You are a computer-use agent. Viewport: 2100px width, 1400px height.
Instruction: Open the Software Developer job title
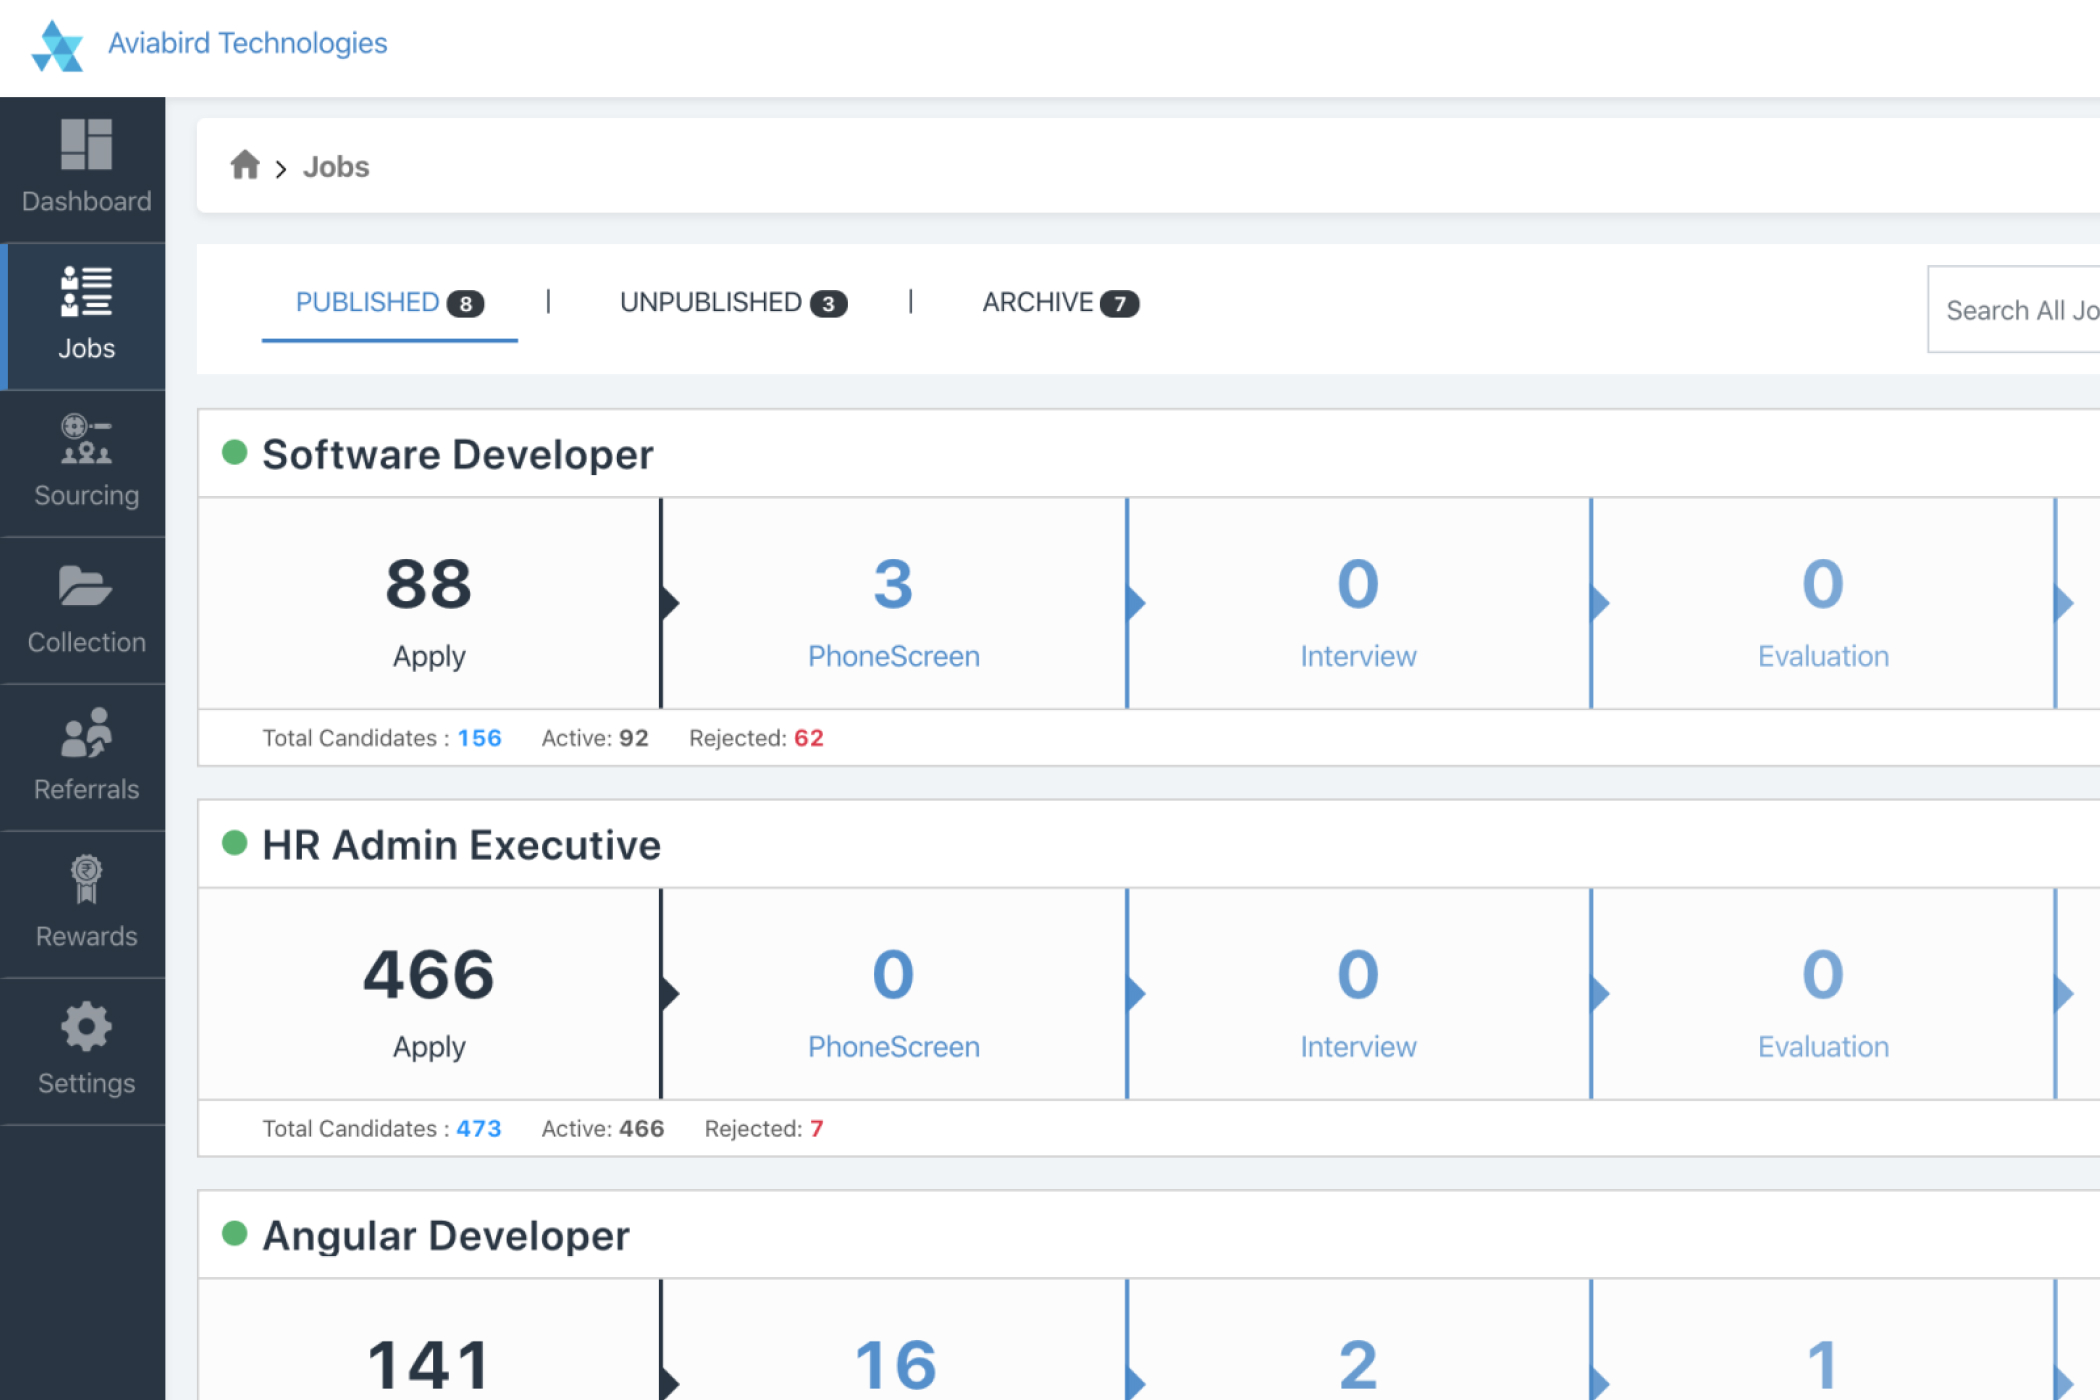tap(458, 454)
